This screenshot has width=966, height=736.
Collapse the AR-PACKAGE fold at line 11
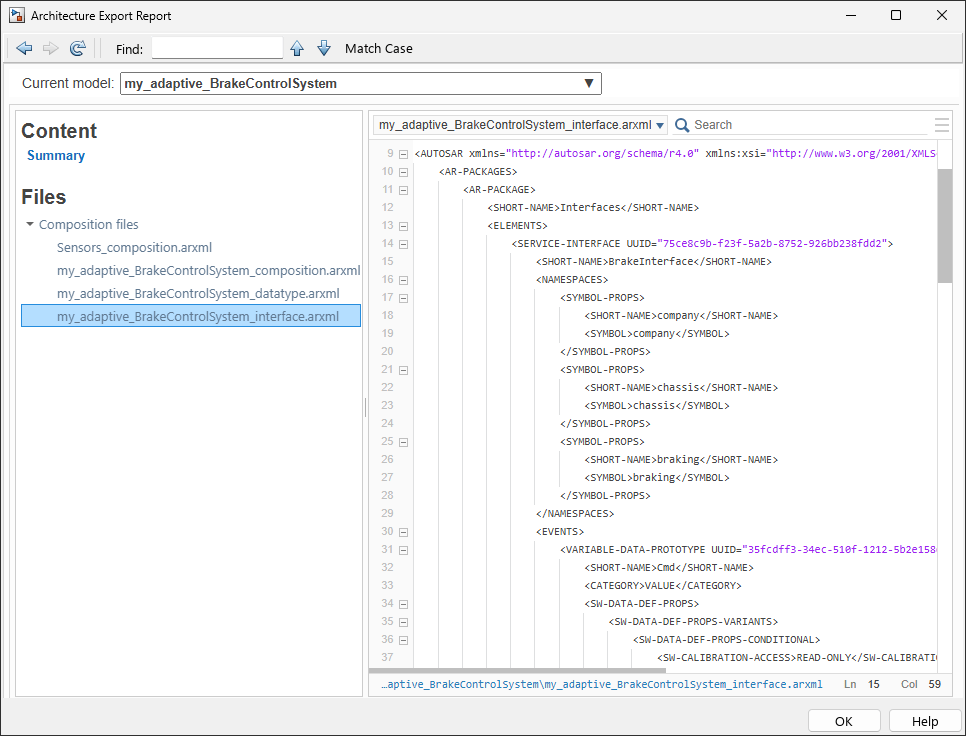[x=404, y=190]
